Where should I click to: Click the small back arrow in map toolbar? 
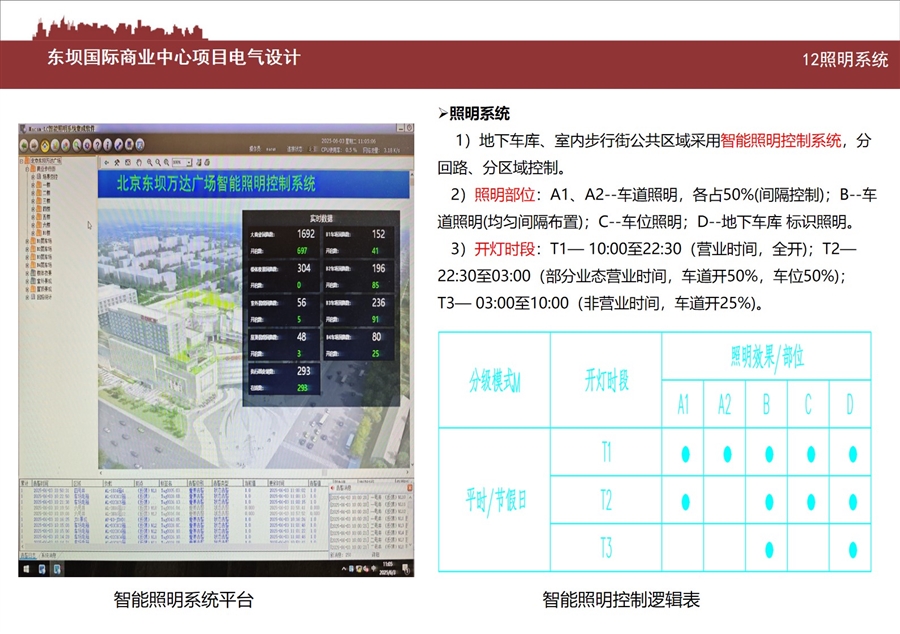click(106, 162)
